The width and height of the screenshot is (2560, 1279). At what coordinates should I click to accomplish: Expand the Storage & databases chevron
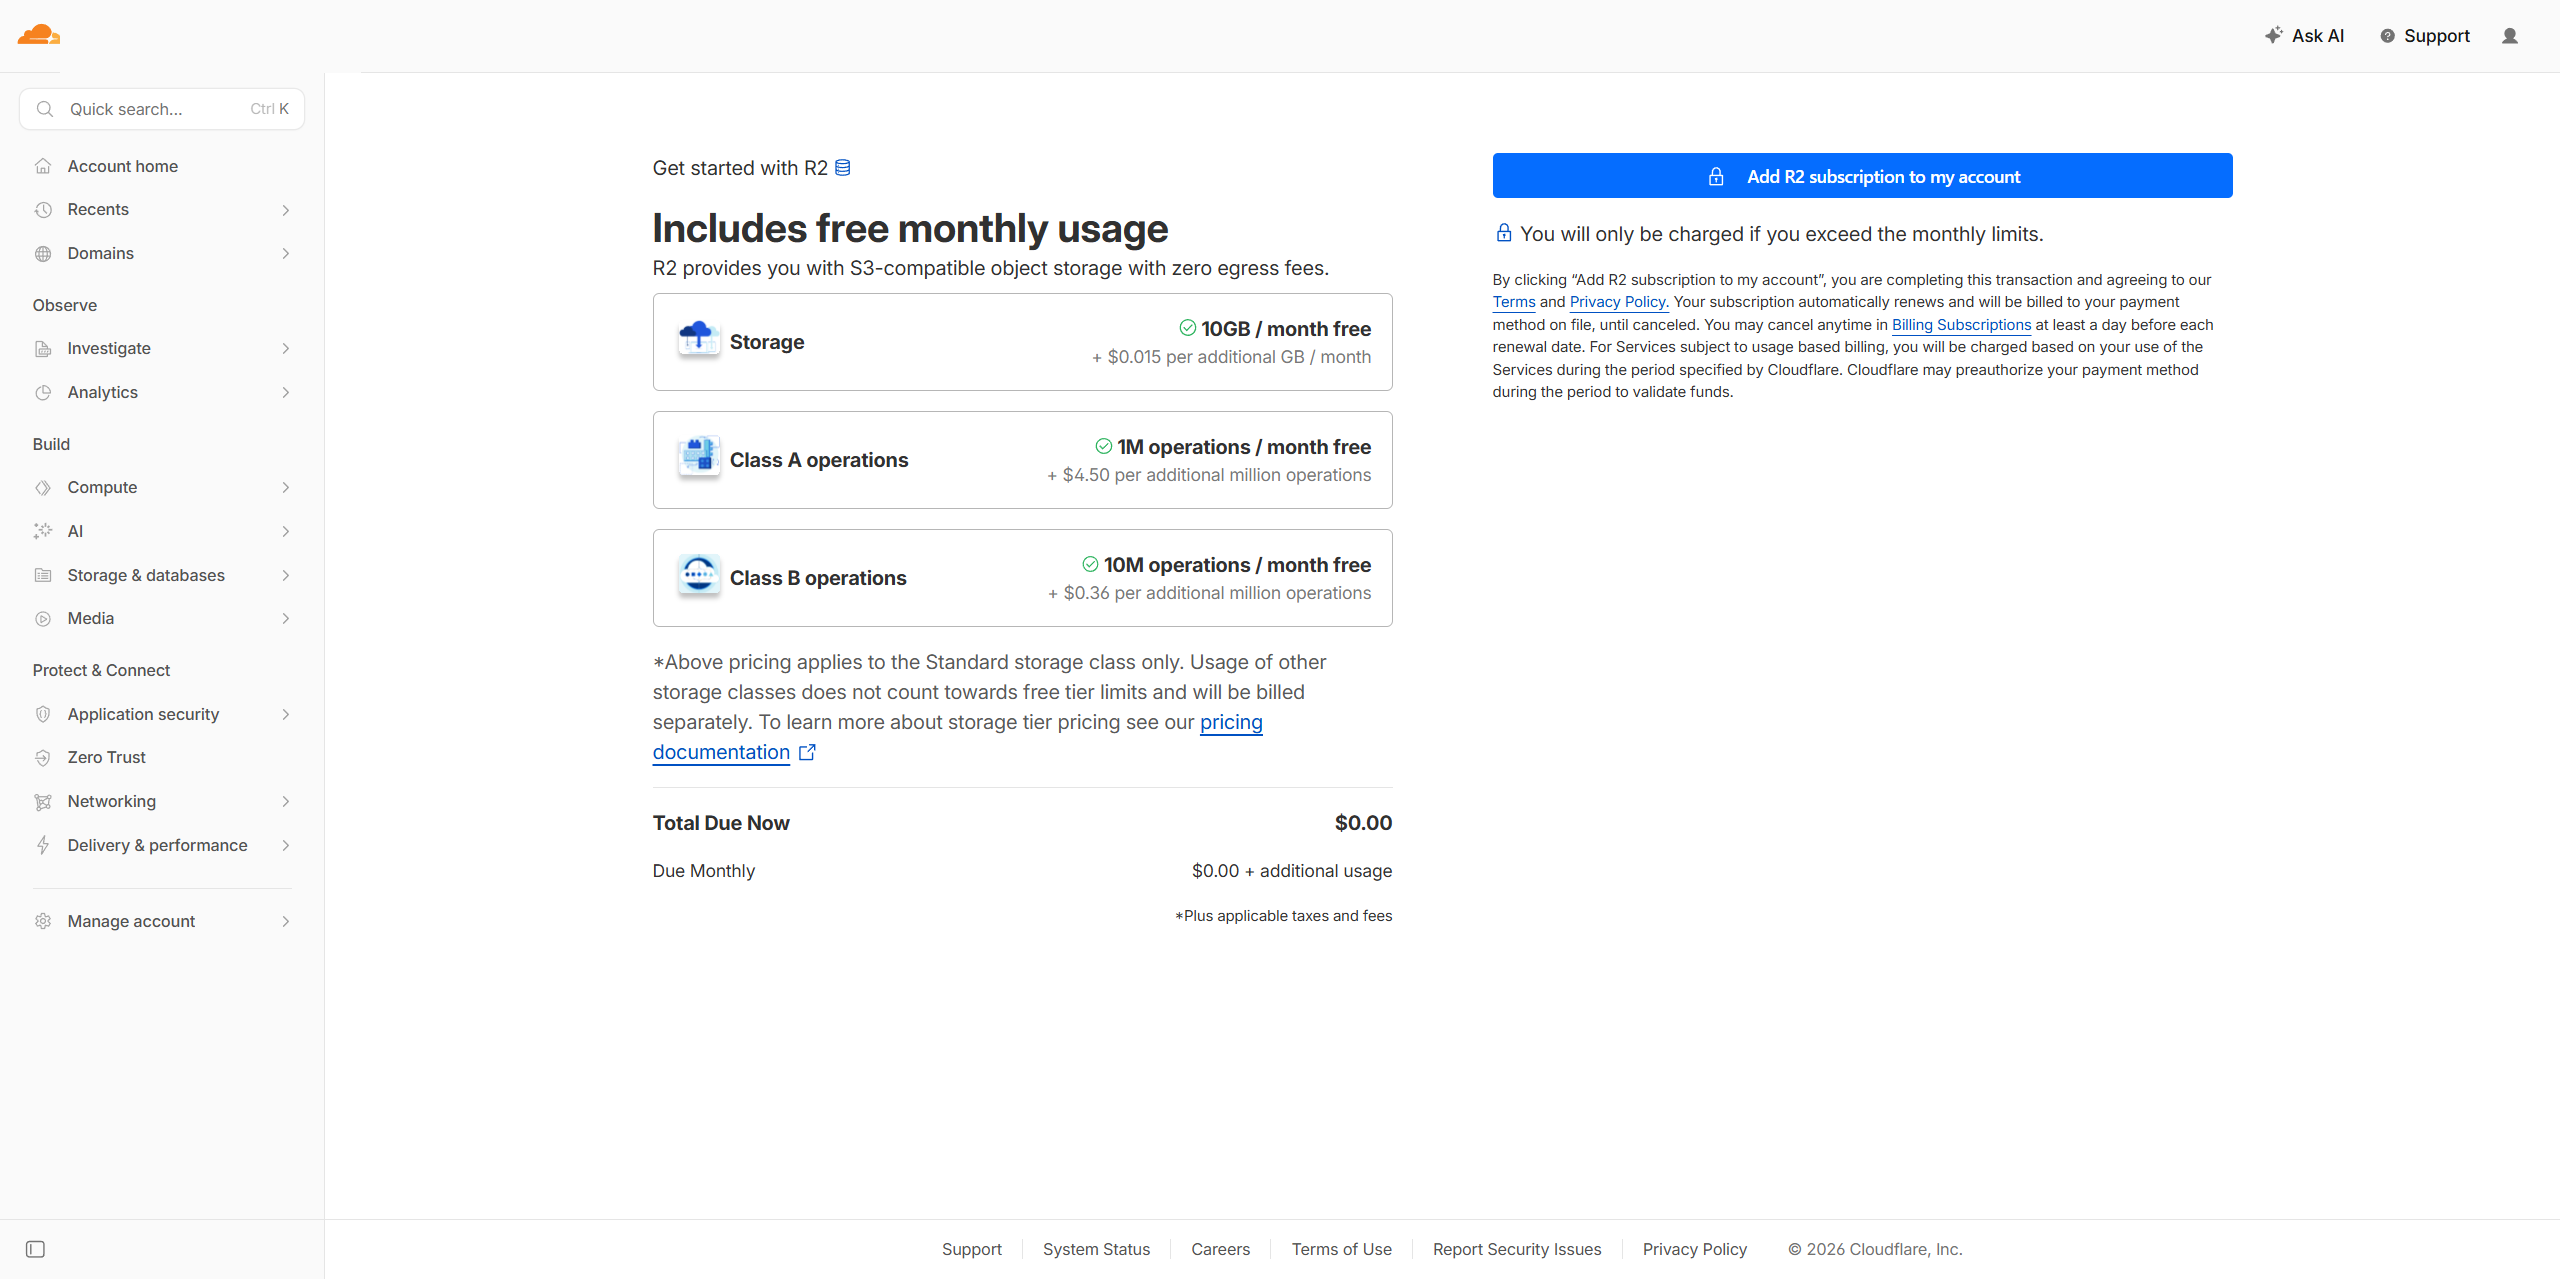pyautogui.click(x=286, y=576)
